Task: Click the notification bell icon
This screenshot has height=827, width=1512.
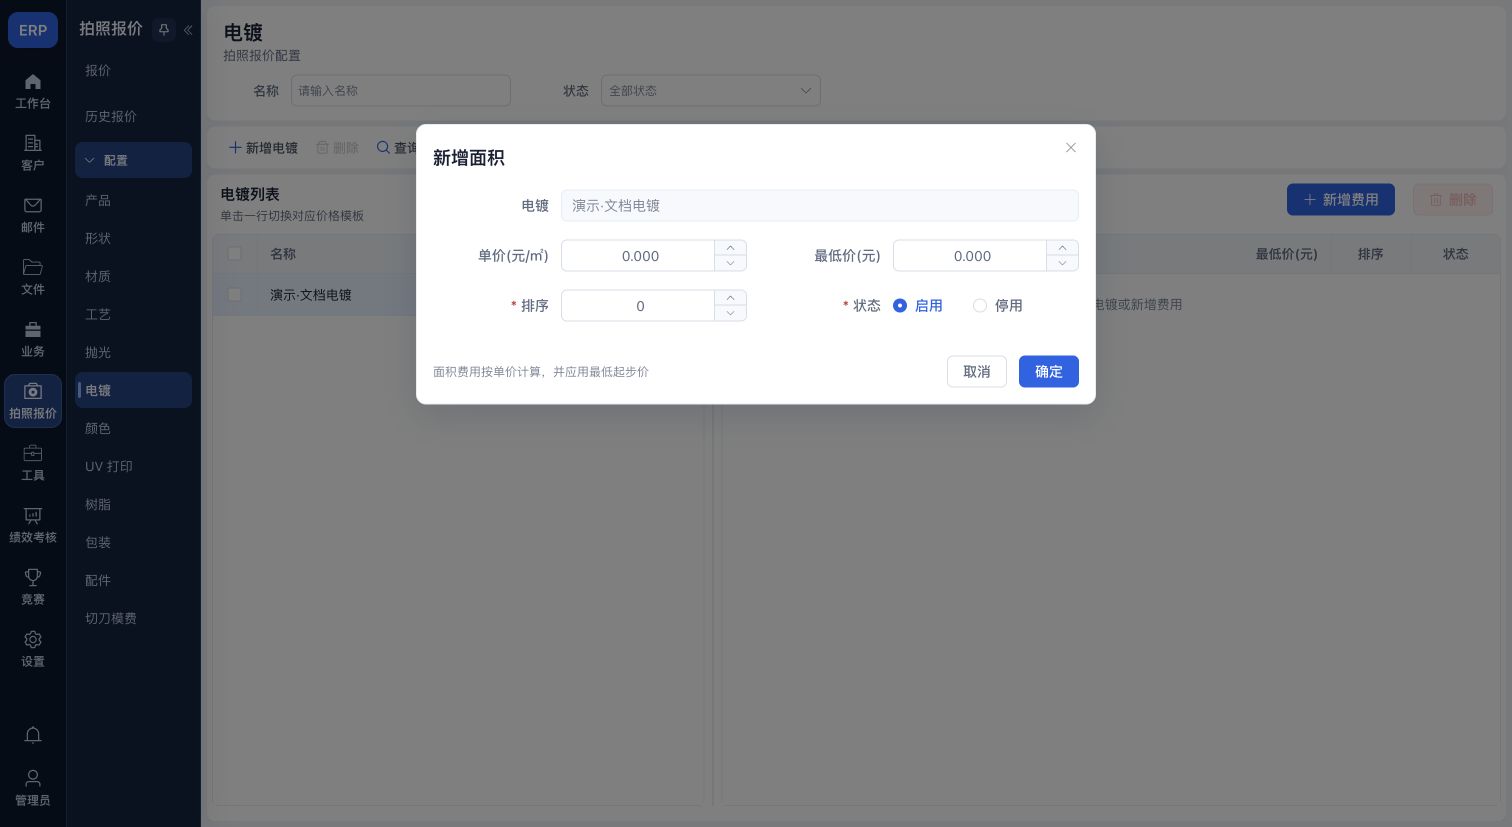Action: point(33,735)
